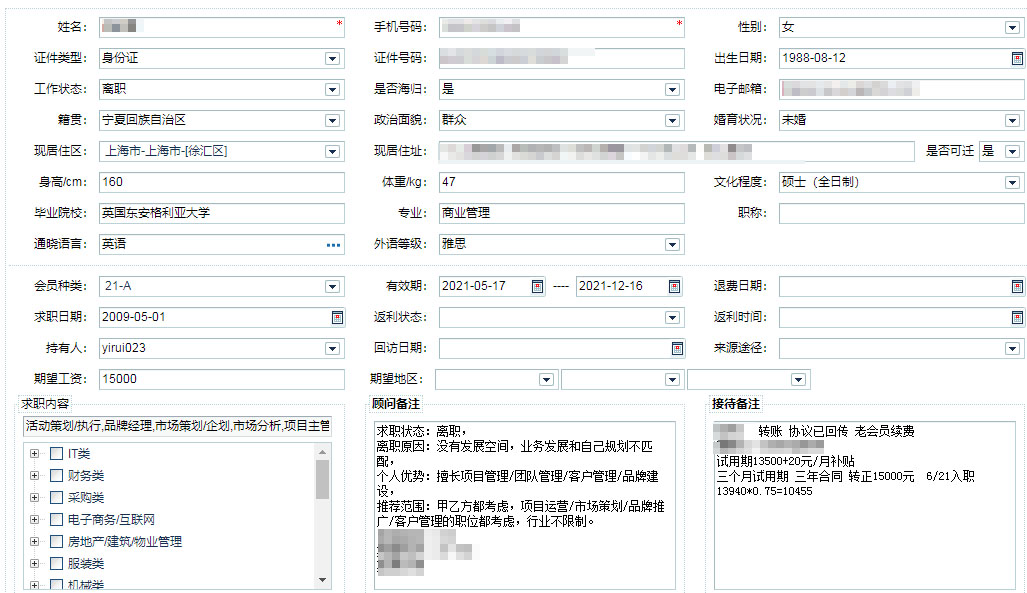The width and height of the screenshot is (1027, 593).
Task: Open the 政治面貌 dropdown showing 群众
Action: (672, 121)
